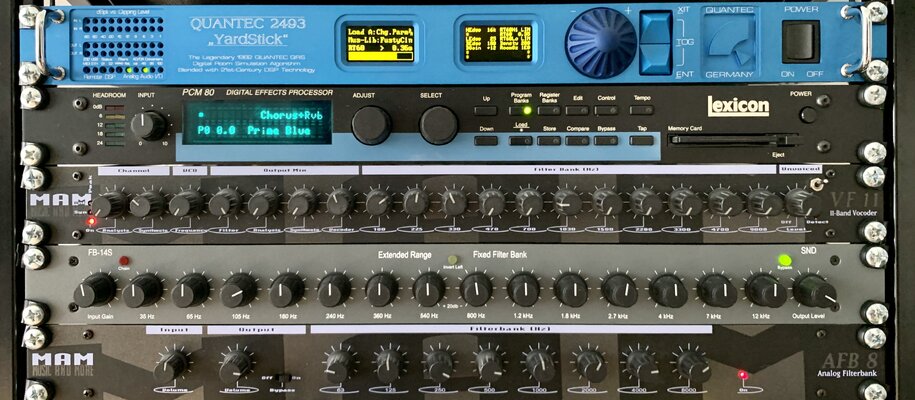Click the Memory Card slot on PCM 80
This screenshot has height=400, width=915.
(734, 140)
